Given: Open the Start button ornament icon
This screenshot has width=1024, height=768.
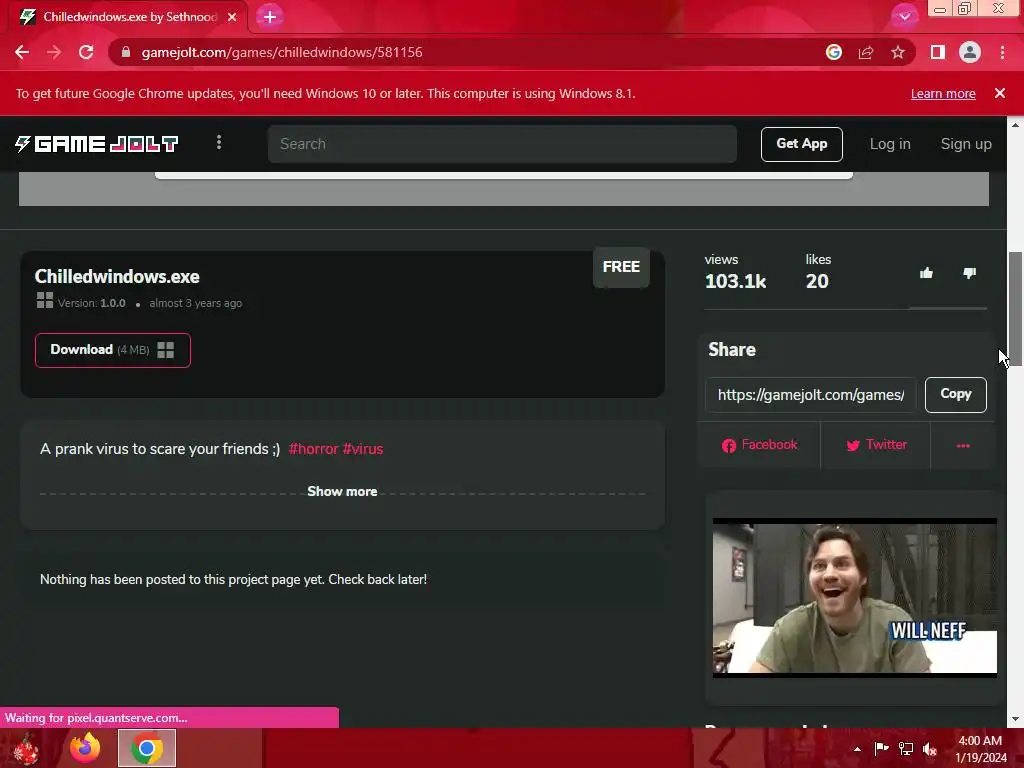Looking at the screenshot, I should click(x=25, y=749).
